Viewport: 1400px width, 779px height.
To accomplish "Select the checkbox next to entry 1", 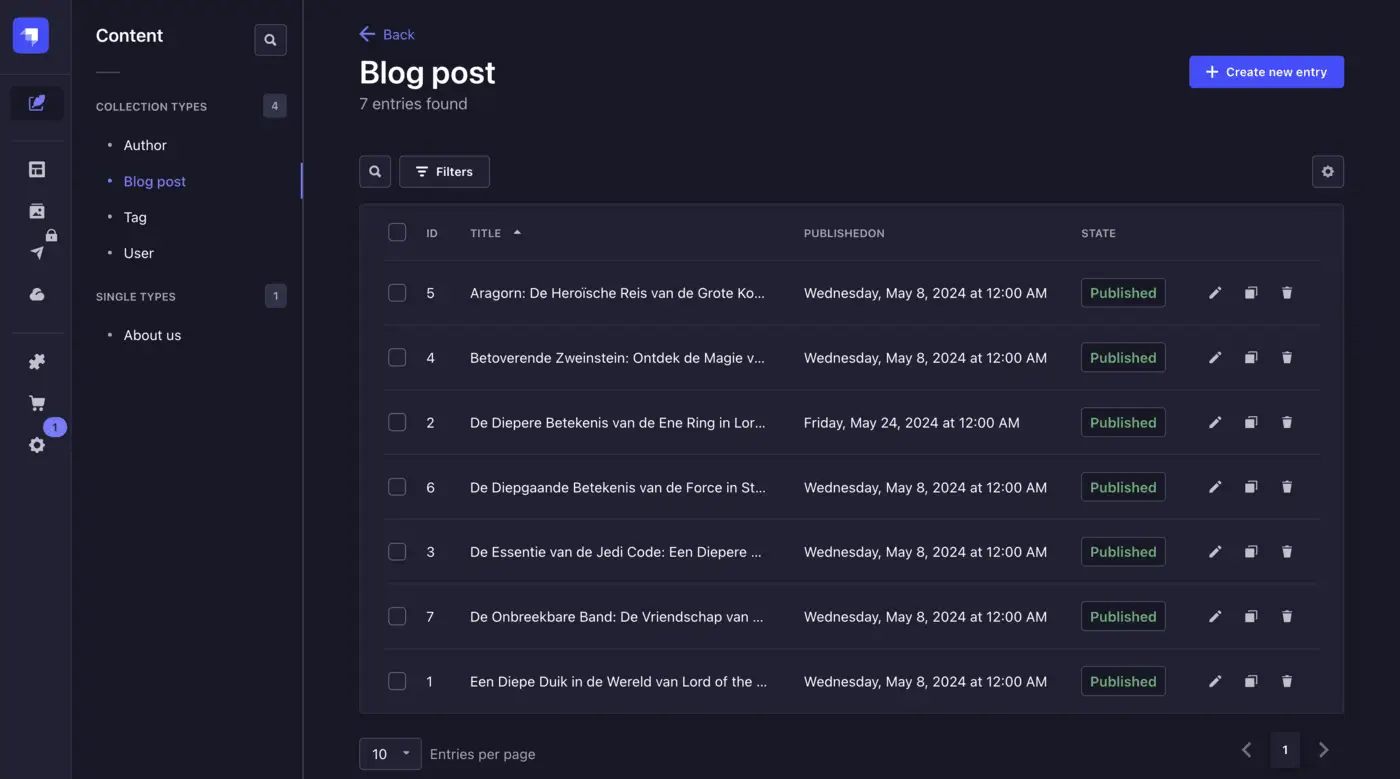I will pyautogui.click(x=397, y=681).
